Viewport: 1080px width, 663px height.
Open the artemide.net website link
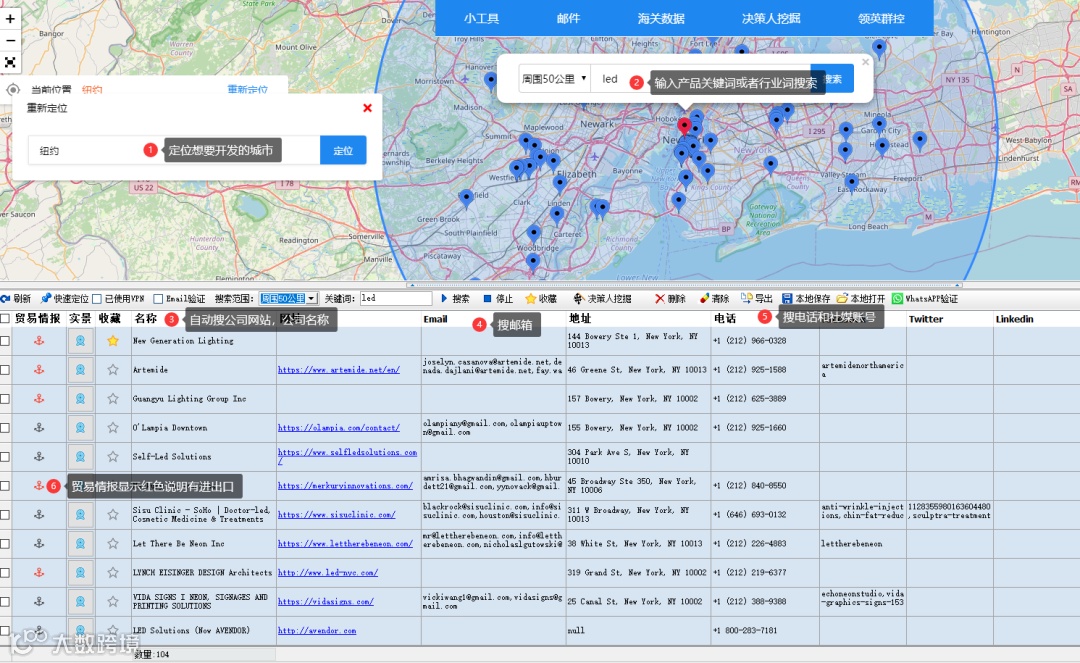[x=339, y=370]
